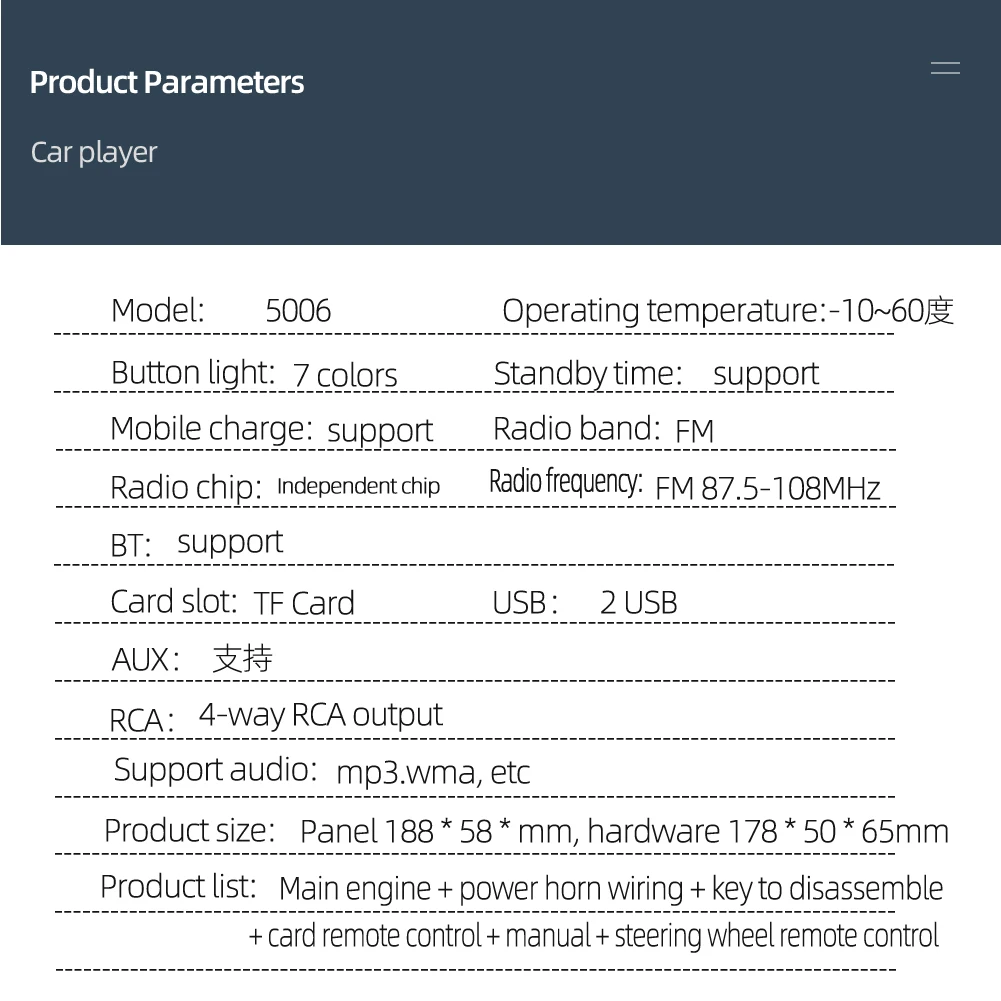
Task: Click FM 87.5-108MHz frequency value
Action: [x=767, y=488]
